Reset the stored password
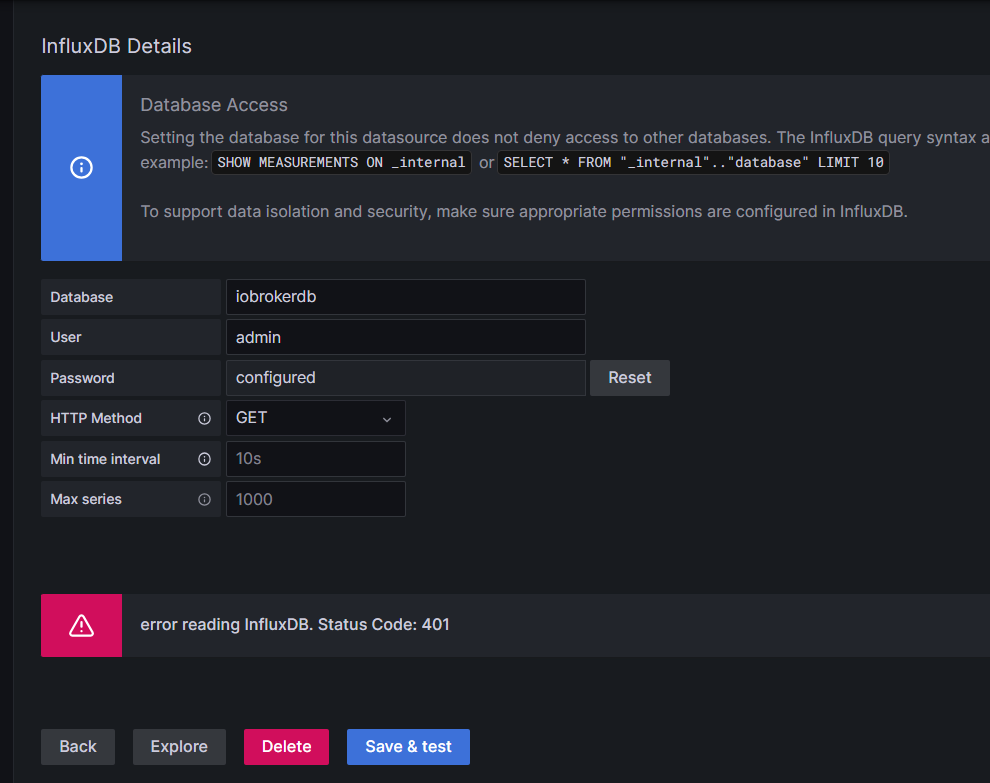990x783 pixels. click(629, 378)
